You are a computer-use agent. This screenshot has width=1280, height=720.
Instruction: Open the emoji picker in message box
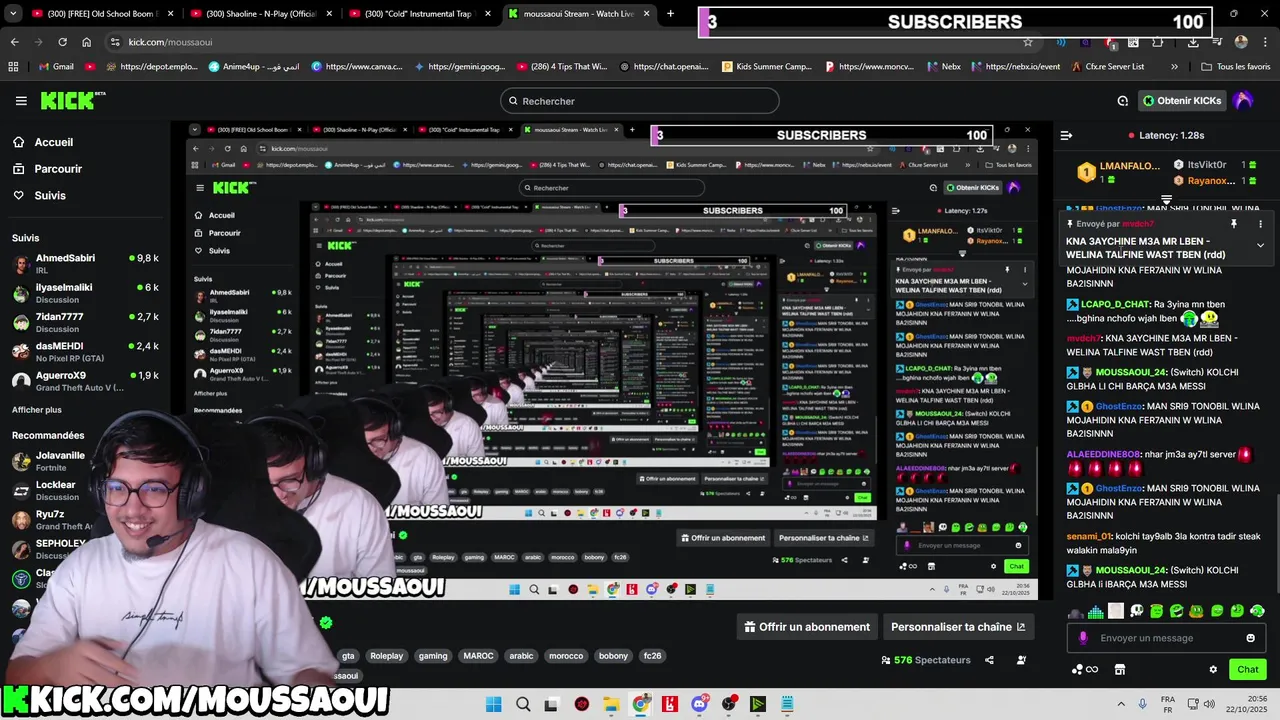[x=1250, y=638]
